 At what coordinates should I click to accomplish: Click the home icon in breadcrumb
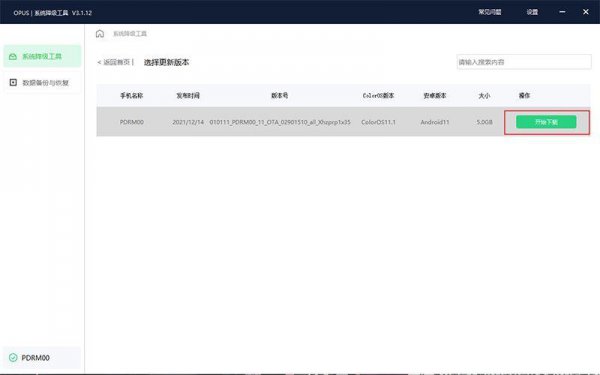pyautogui.click(x=100, y=34)
